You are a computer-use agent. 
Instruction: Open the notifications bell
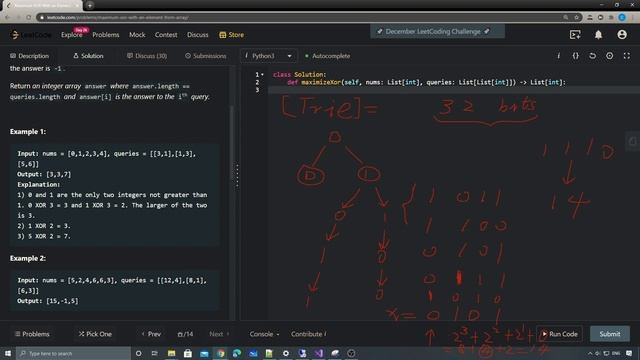[x=598, y=35]
